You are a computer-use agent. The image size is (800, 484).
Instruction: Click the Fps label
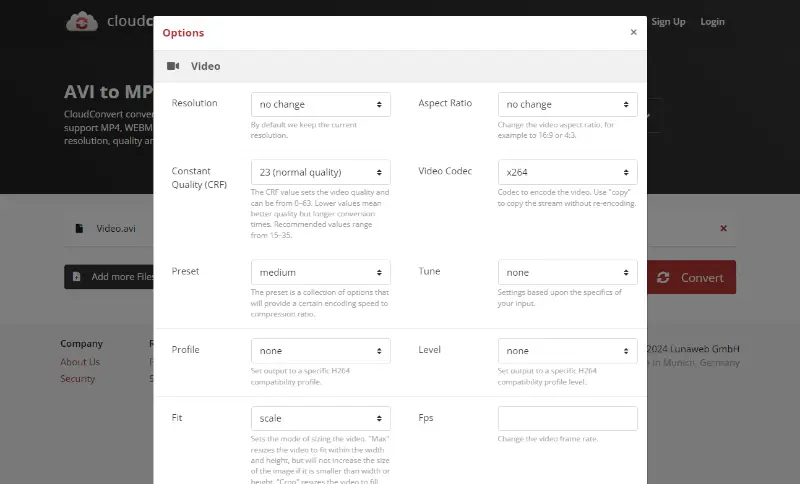pos(426,418)
